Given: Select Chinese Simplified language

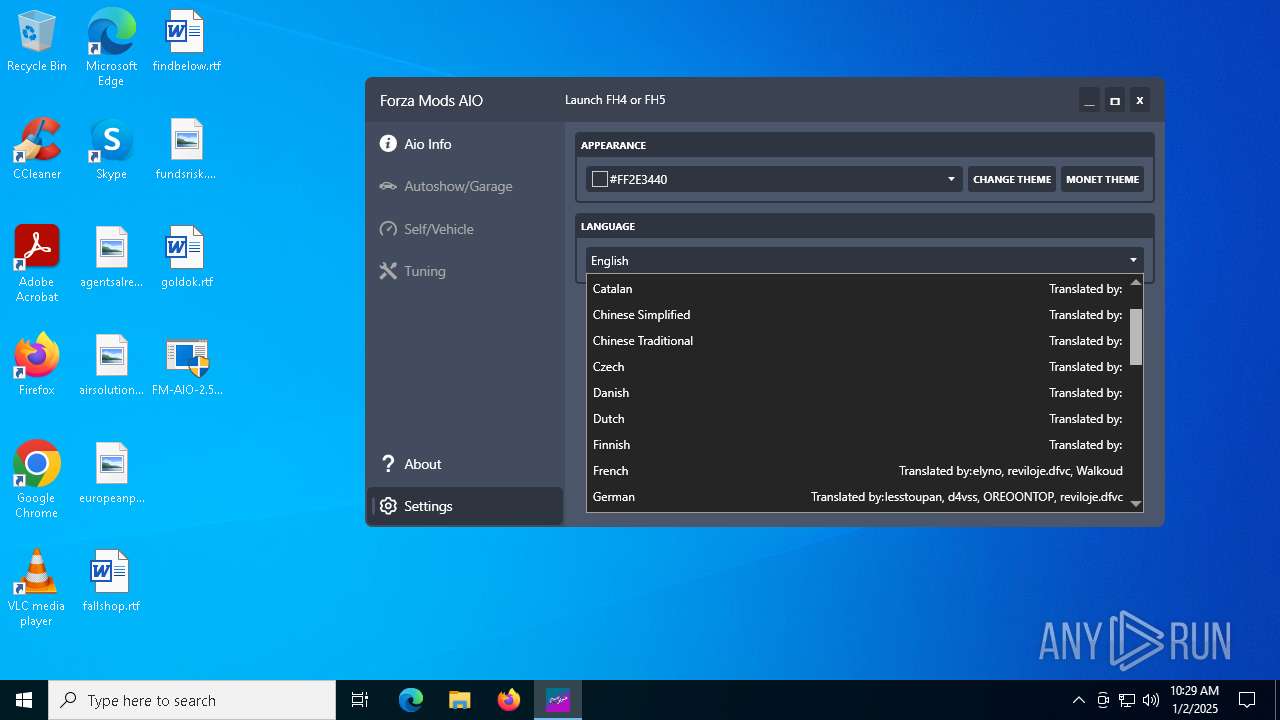Looking at the screenshot, I should click(x=858, y=315).
